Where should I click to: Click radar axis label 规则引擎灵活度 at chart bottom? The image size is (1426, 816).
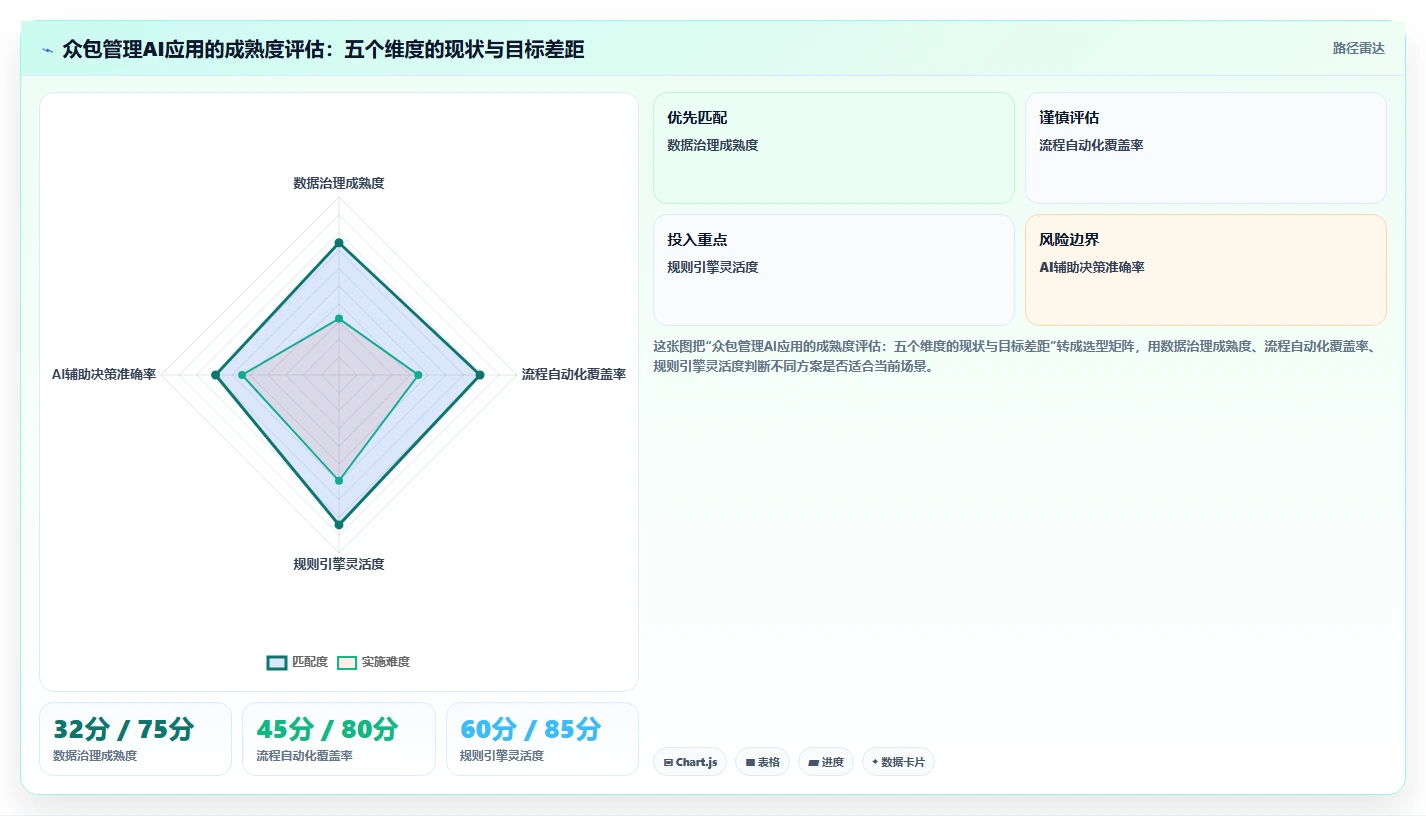pos(339,564)
